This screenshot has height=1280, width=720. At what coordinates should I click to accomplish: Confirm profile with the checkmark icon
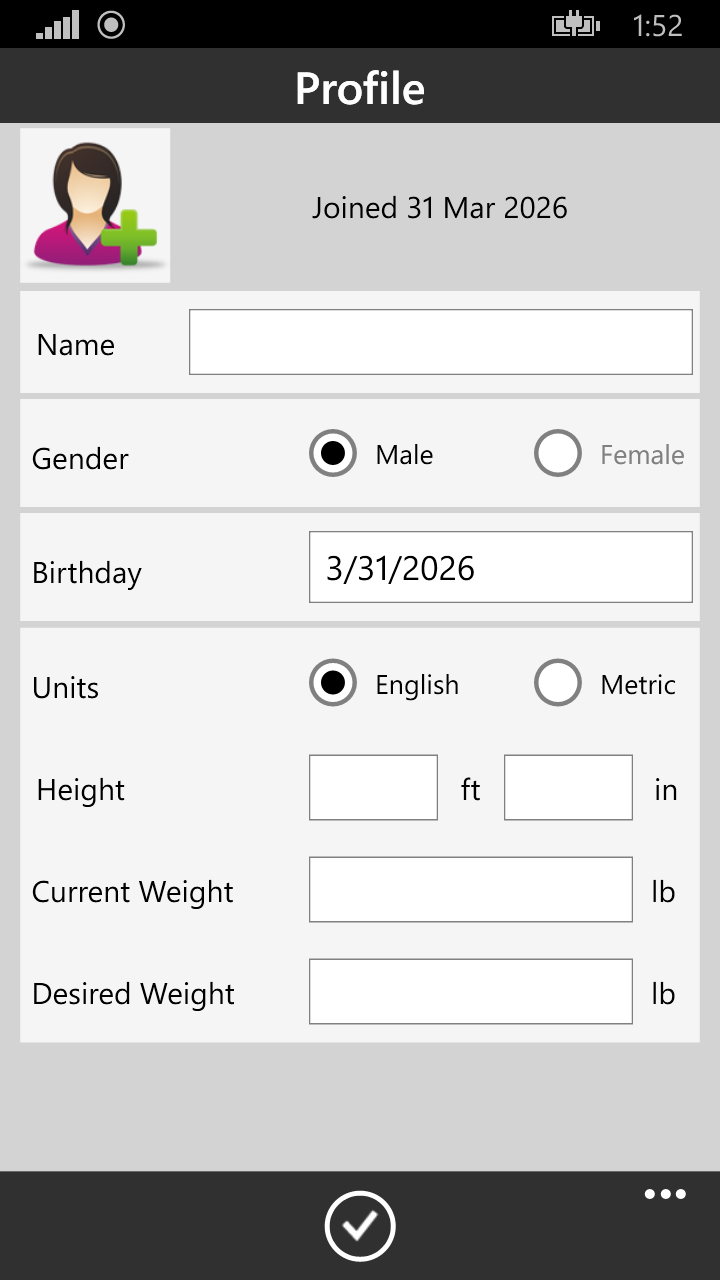click(x=360, y=1226)
